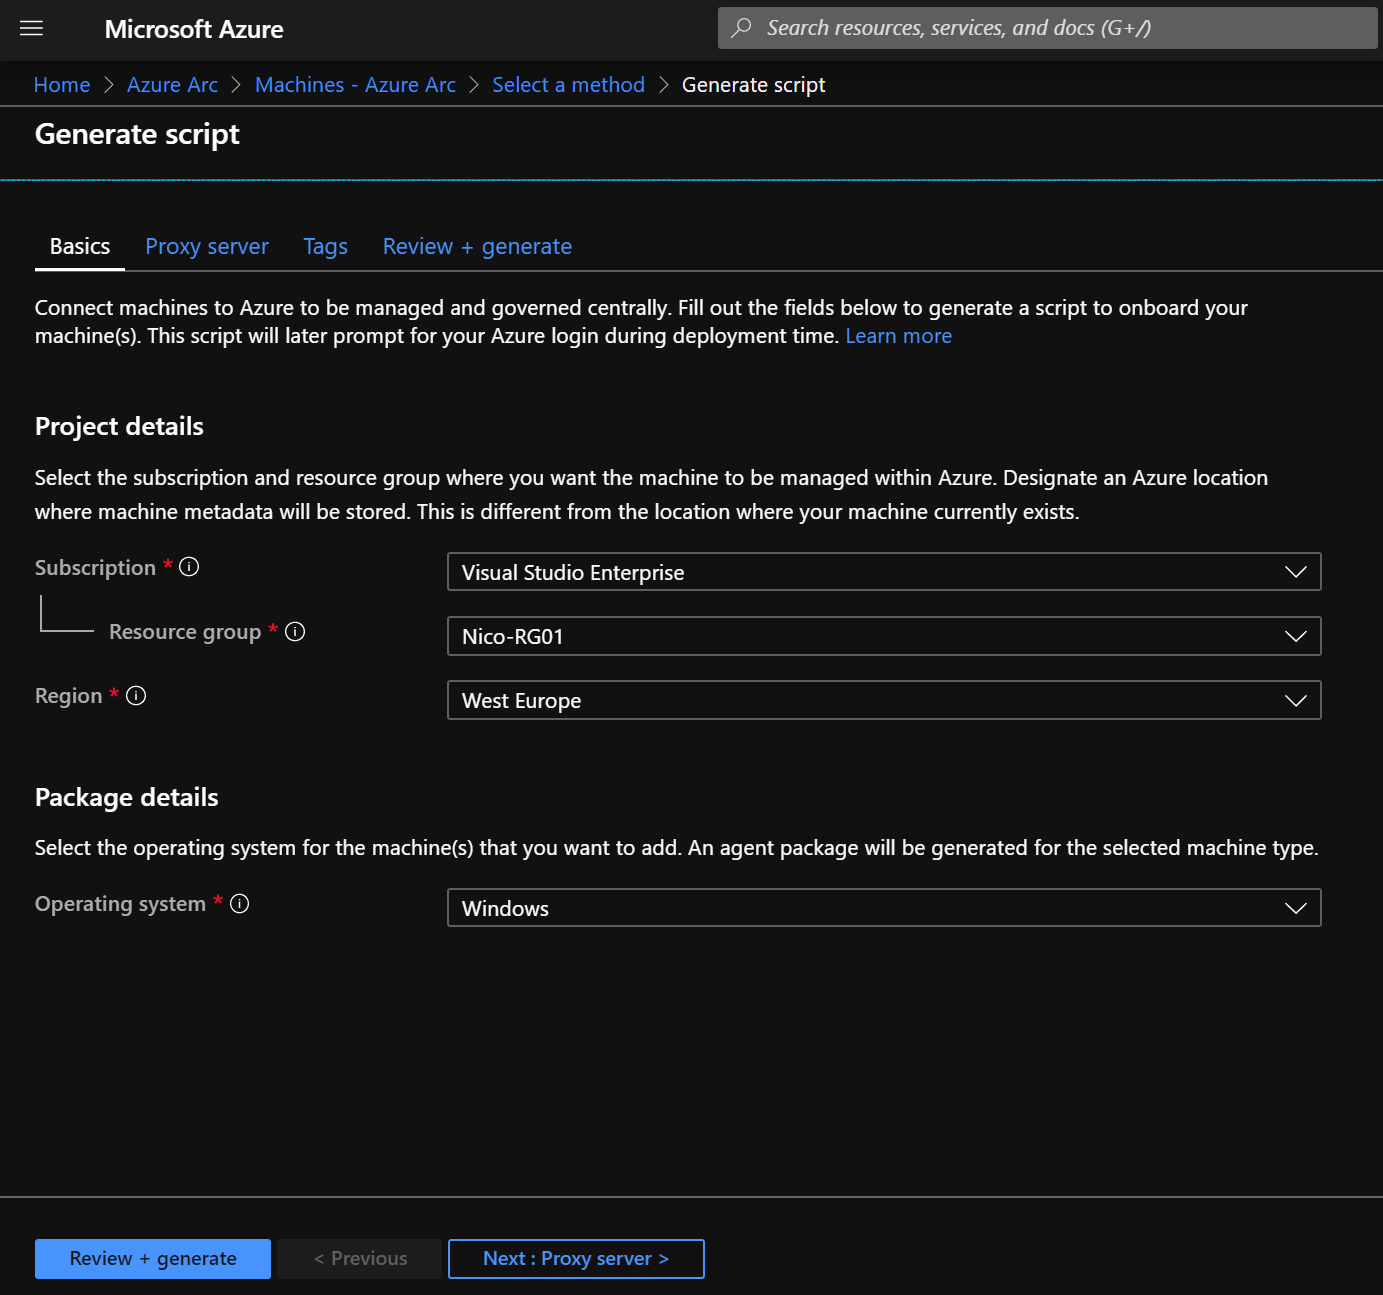This screenshot has width=1383, height=1295.
Task: Show info tooltip for Operating system
Action: coord(239,903)
